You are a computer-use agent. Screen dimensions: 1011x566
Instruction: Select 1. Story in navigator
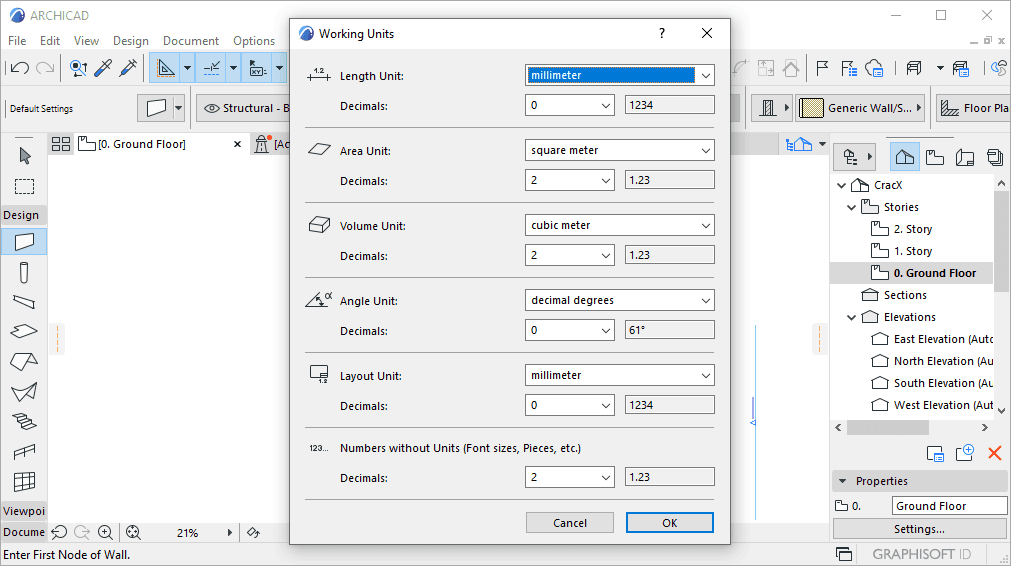(912, 251)
